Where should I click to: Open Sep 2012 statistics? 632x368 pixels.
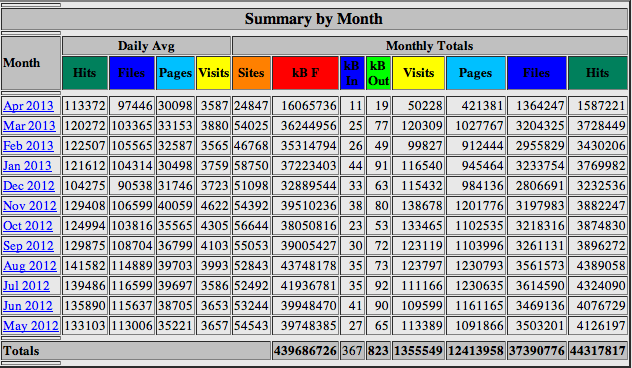[x=28, y=245]
